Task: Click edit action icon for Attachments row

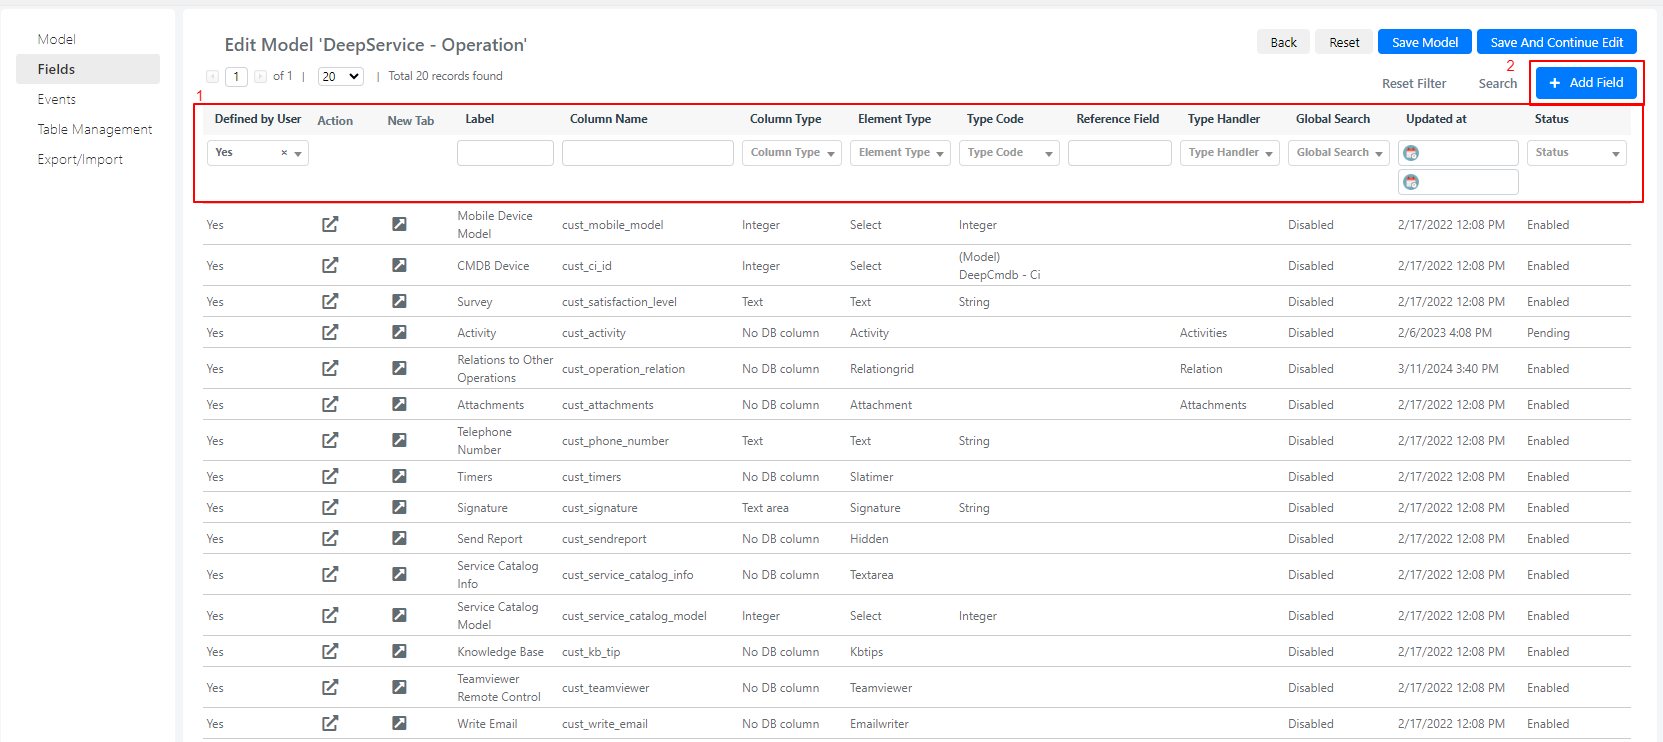Action: click(330, 404)
